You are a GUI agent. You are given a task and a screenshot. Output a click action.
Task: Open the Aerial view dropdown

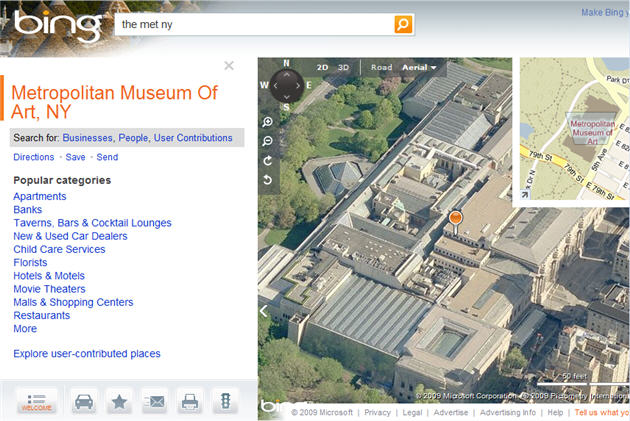point(419,67)
